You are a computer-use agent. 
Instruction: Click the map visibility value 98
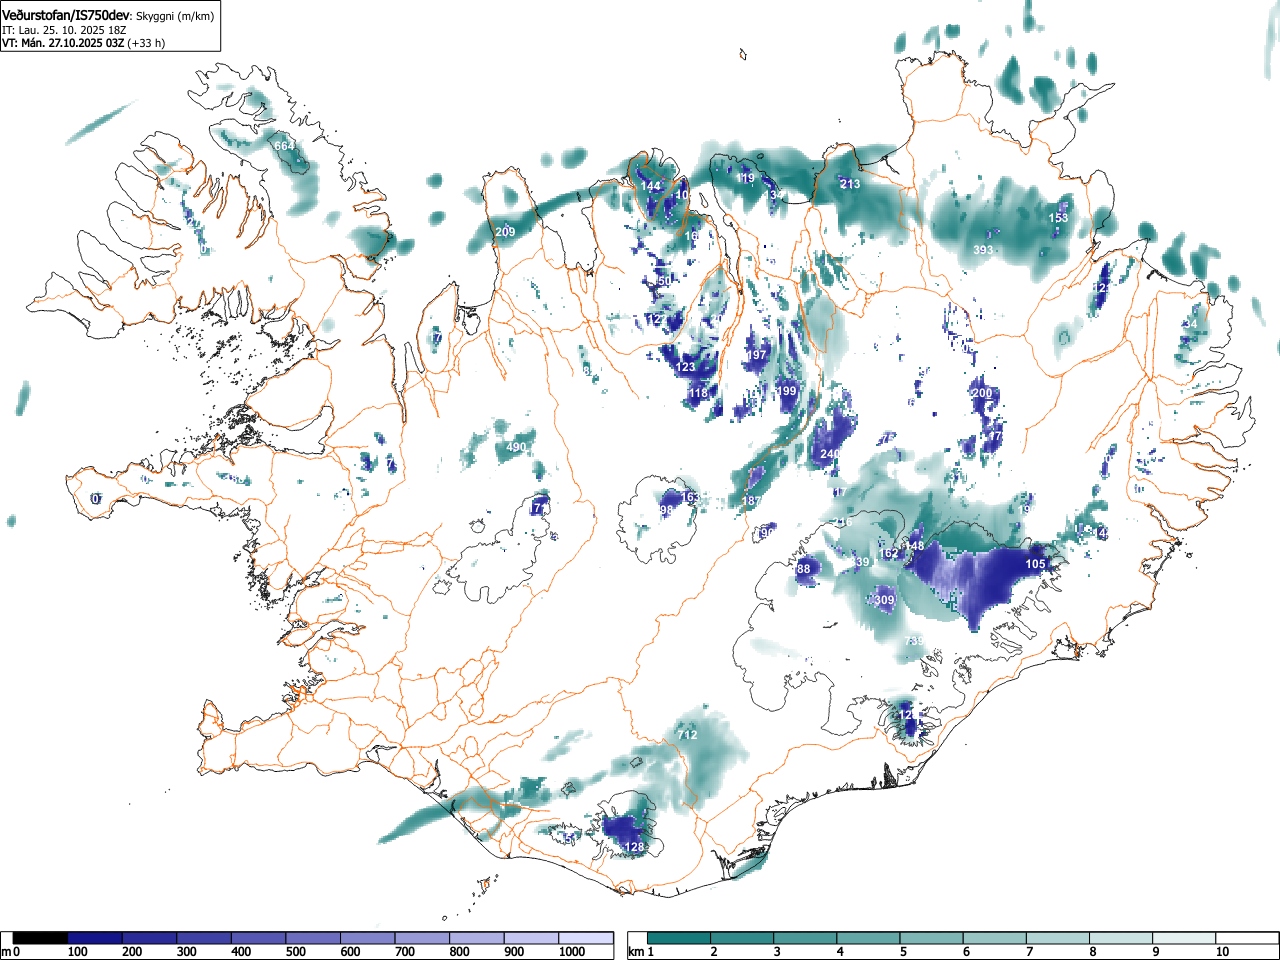tap(667, 510)
